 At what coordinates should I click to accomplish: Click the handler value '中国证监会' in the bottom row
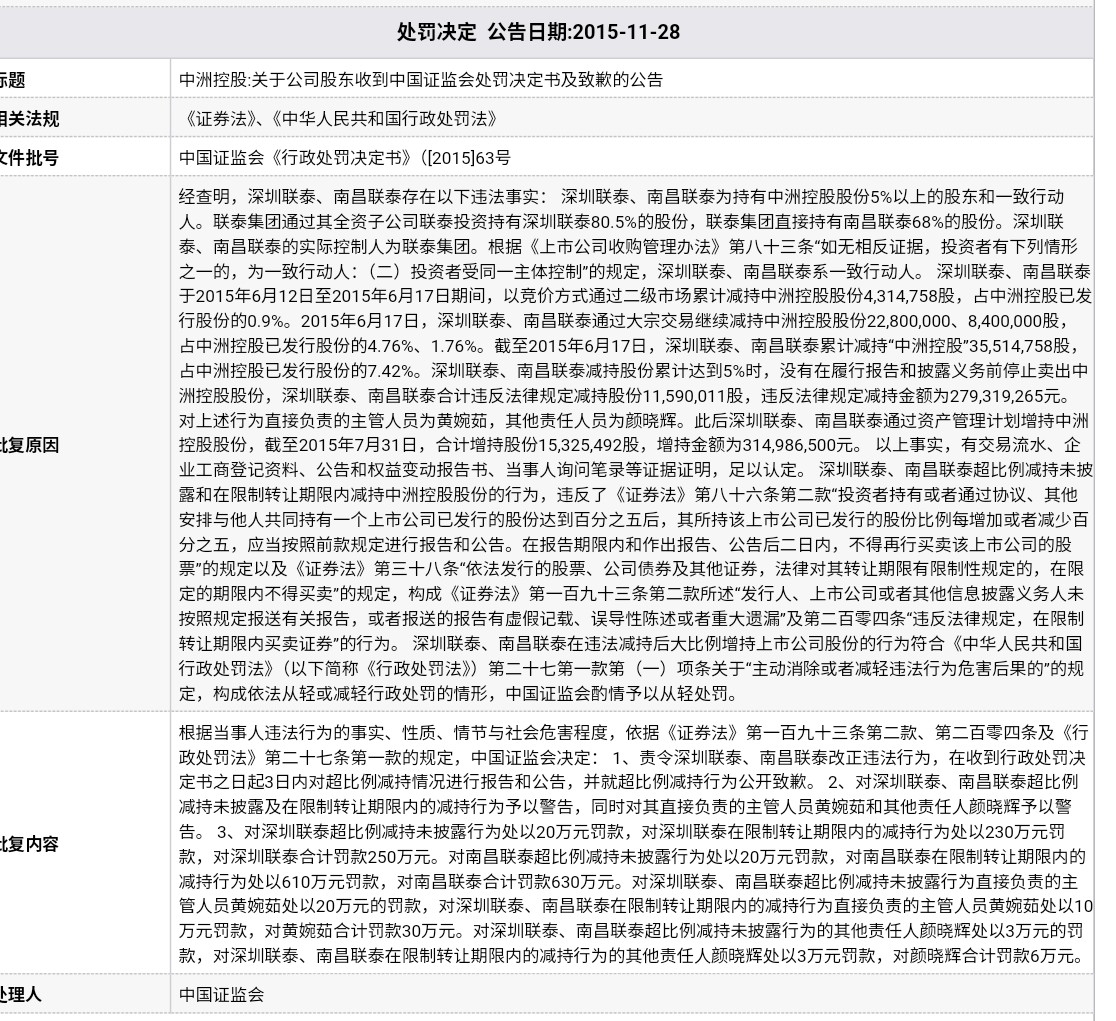221,995
